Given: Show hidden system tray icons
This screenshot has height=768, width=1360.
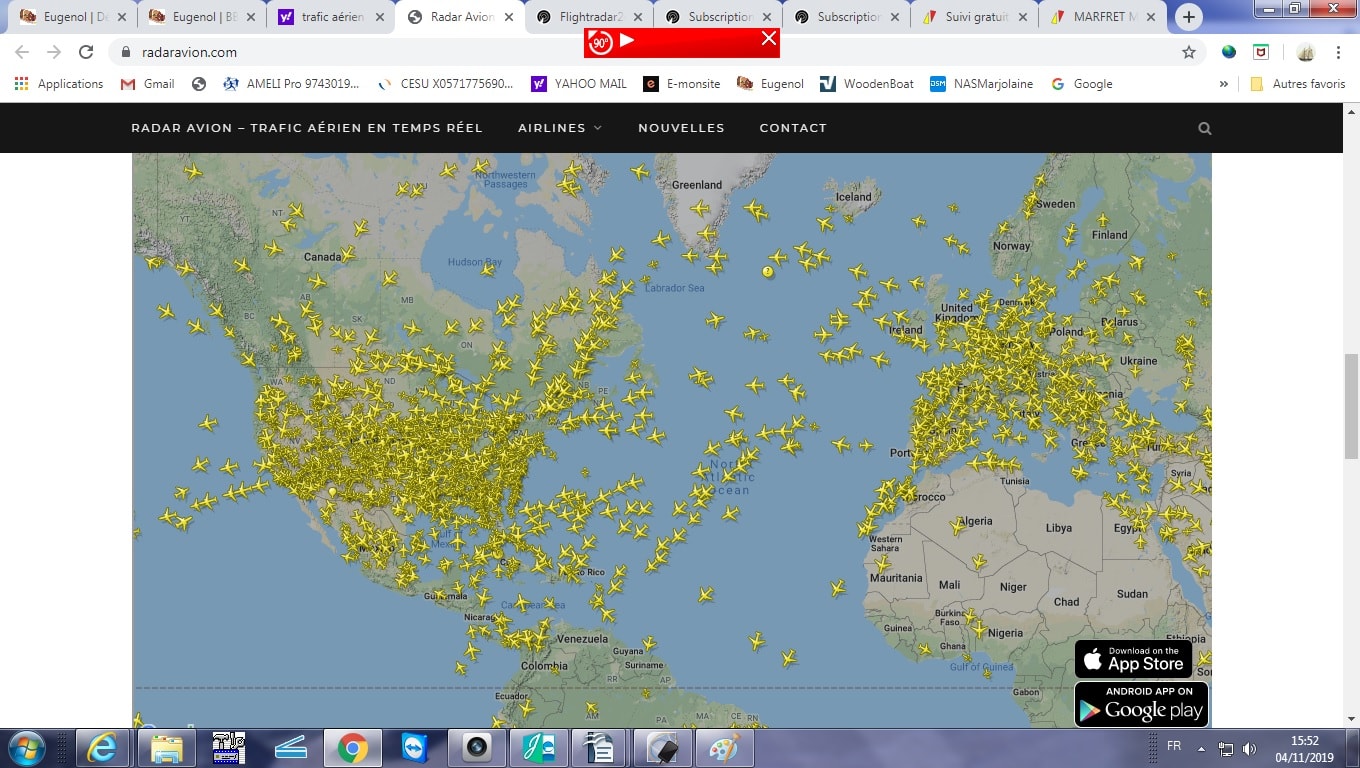Looking at the screenshot, I should 1201,749.
